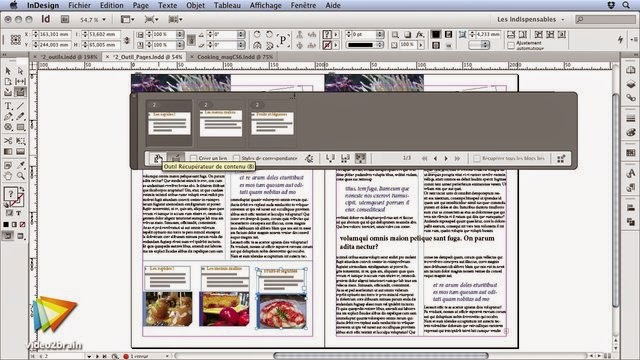This screenshot has width=640, height=360.
Task: Select the Gap tool
Action: 20,82
